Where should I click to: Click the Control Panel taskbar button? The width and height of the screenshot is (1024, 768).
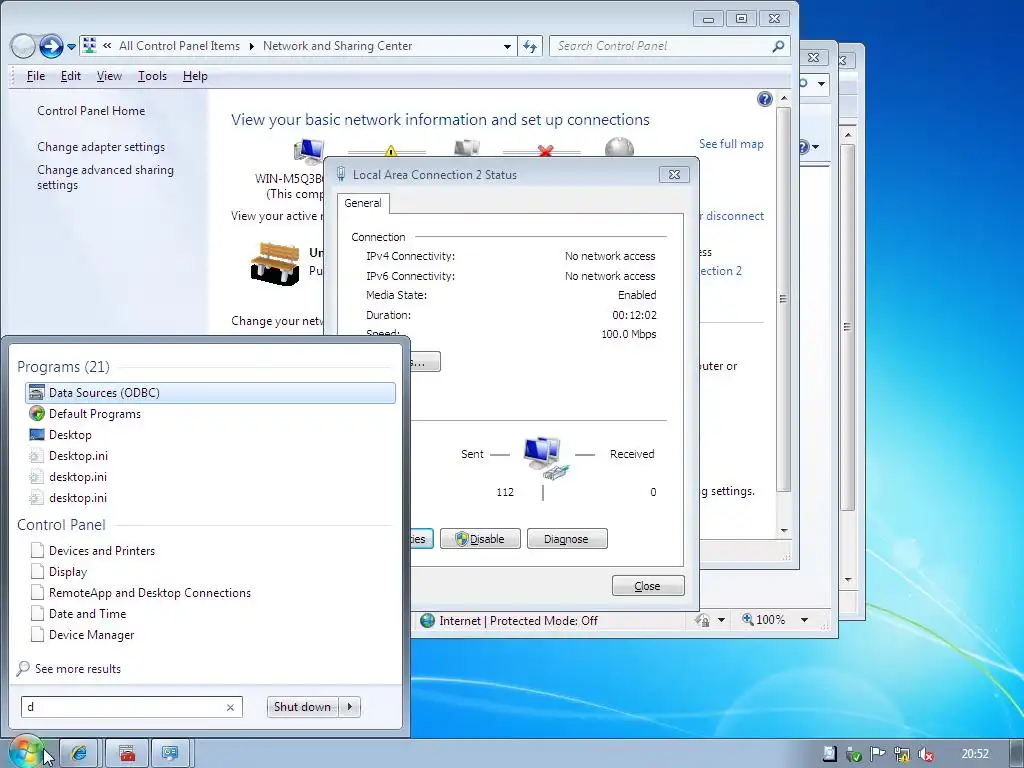click(170, 754)
